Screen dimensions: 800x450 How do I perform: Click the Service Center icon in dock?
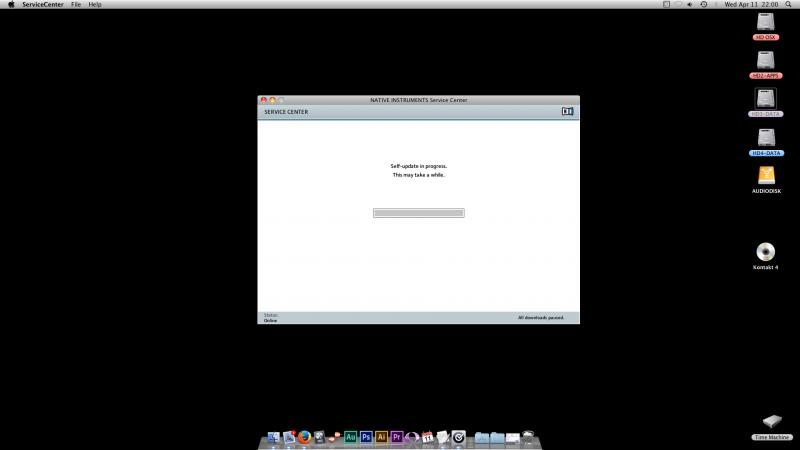(459, 437)
